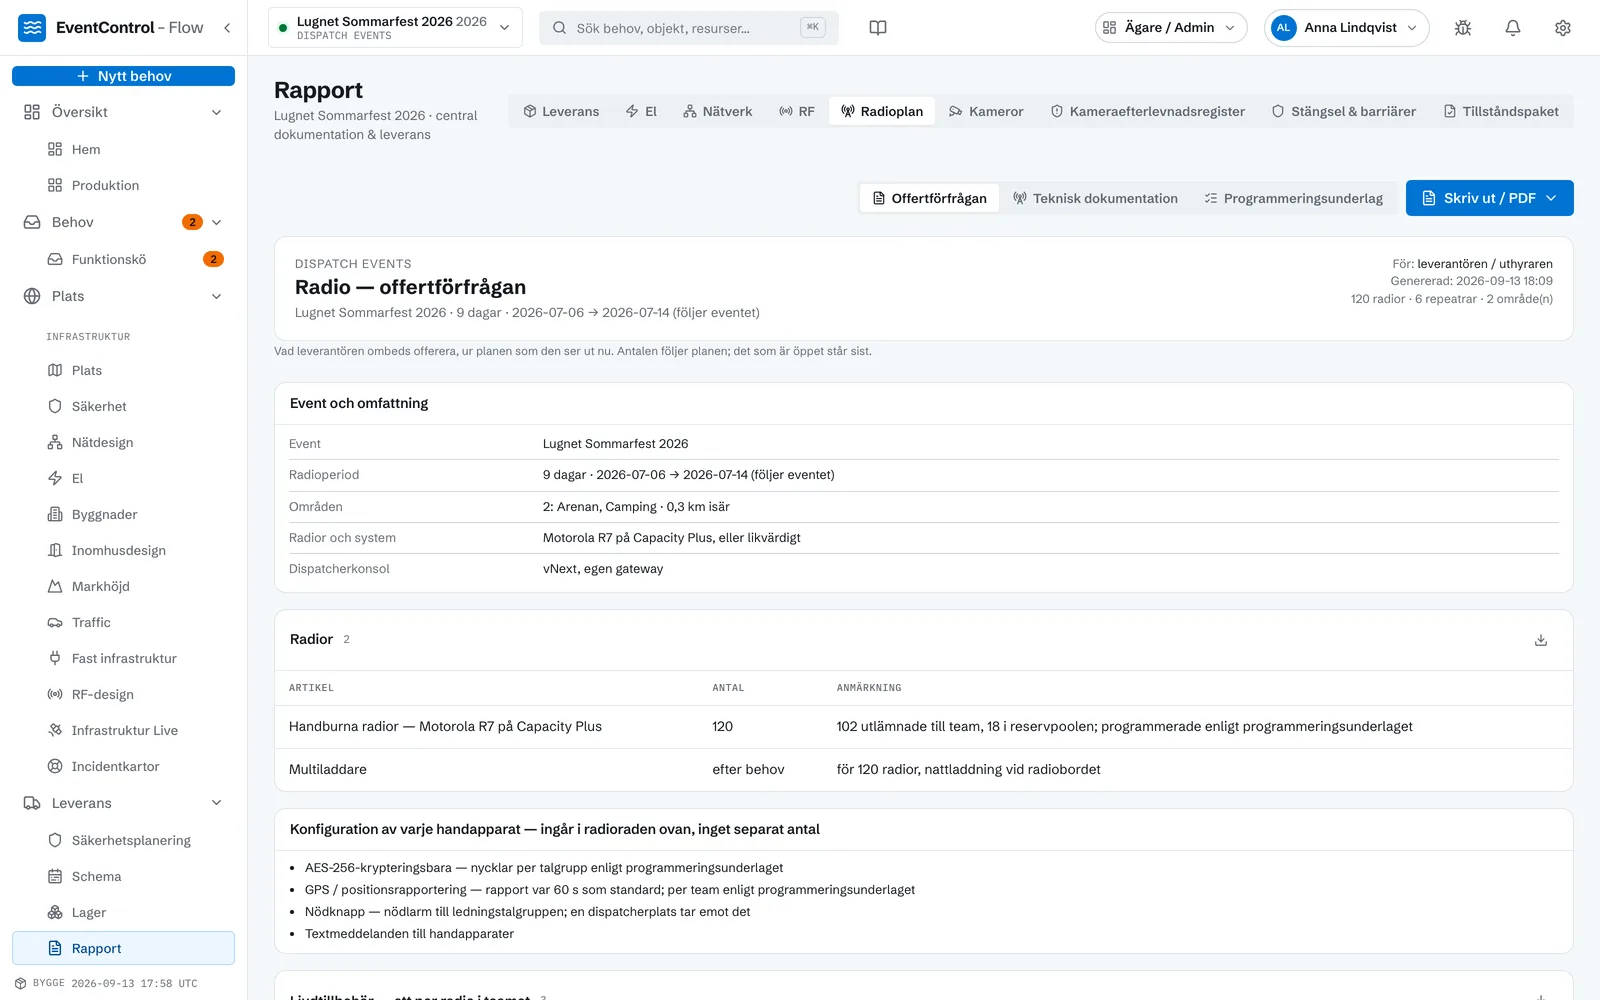Click the ARTIKEL column header

pos(311,688)
